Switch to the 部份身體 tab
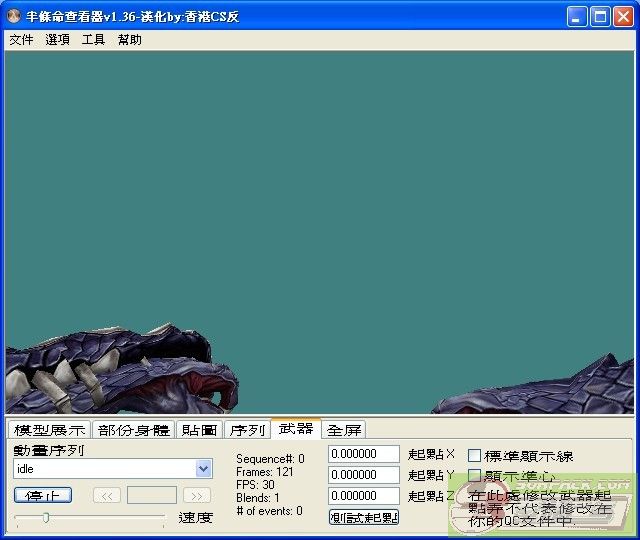Image resolution: width=640 pixels, height=540 pixels. click(x=133, y=430)
